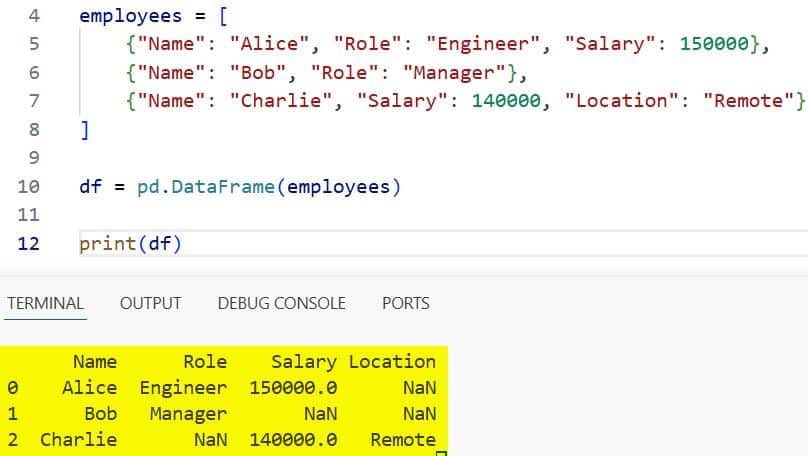
Task: Click the print(df) statement
Action: (131, 244)
